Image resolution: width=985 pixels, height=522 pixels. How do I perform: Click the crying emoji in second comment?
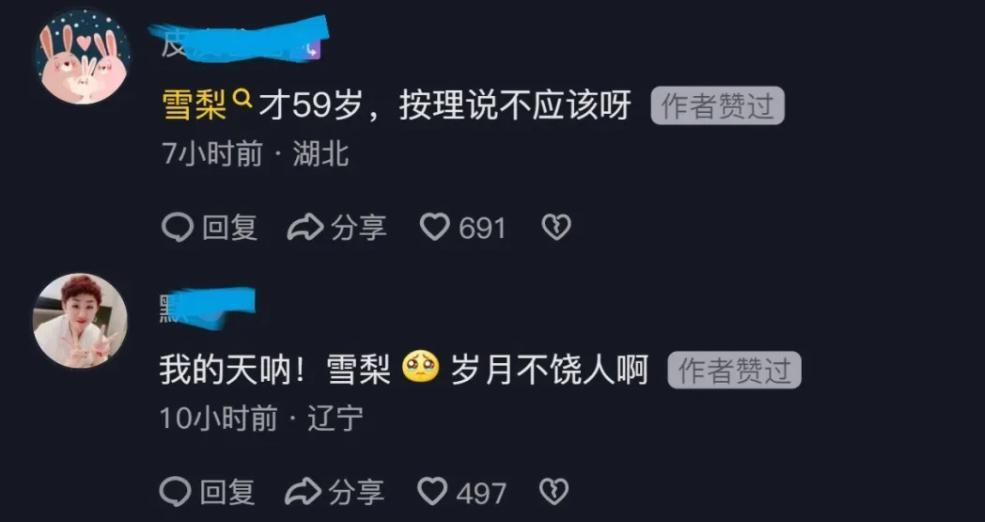tap(421, 371)
